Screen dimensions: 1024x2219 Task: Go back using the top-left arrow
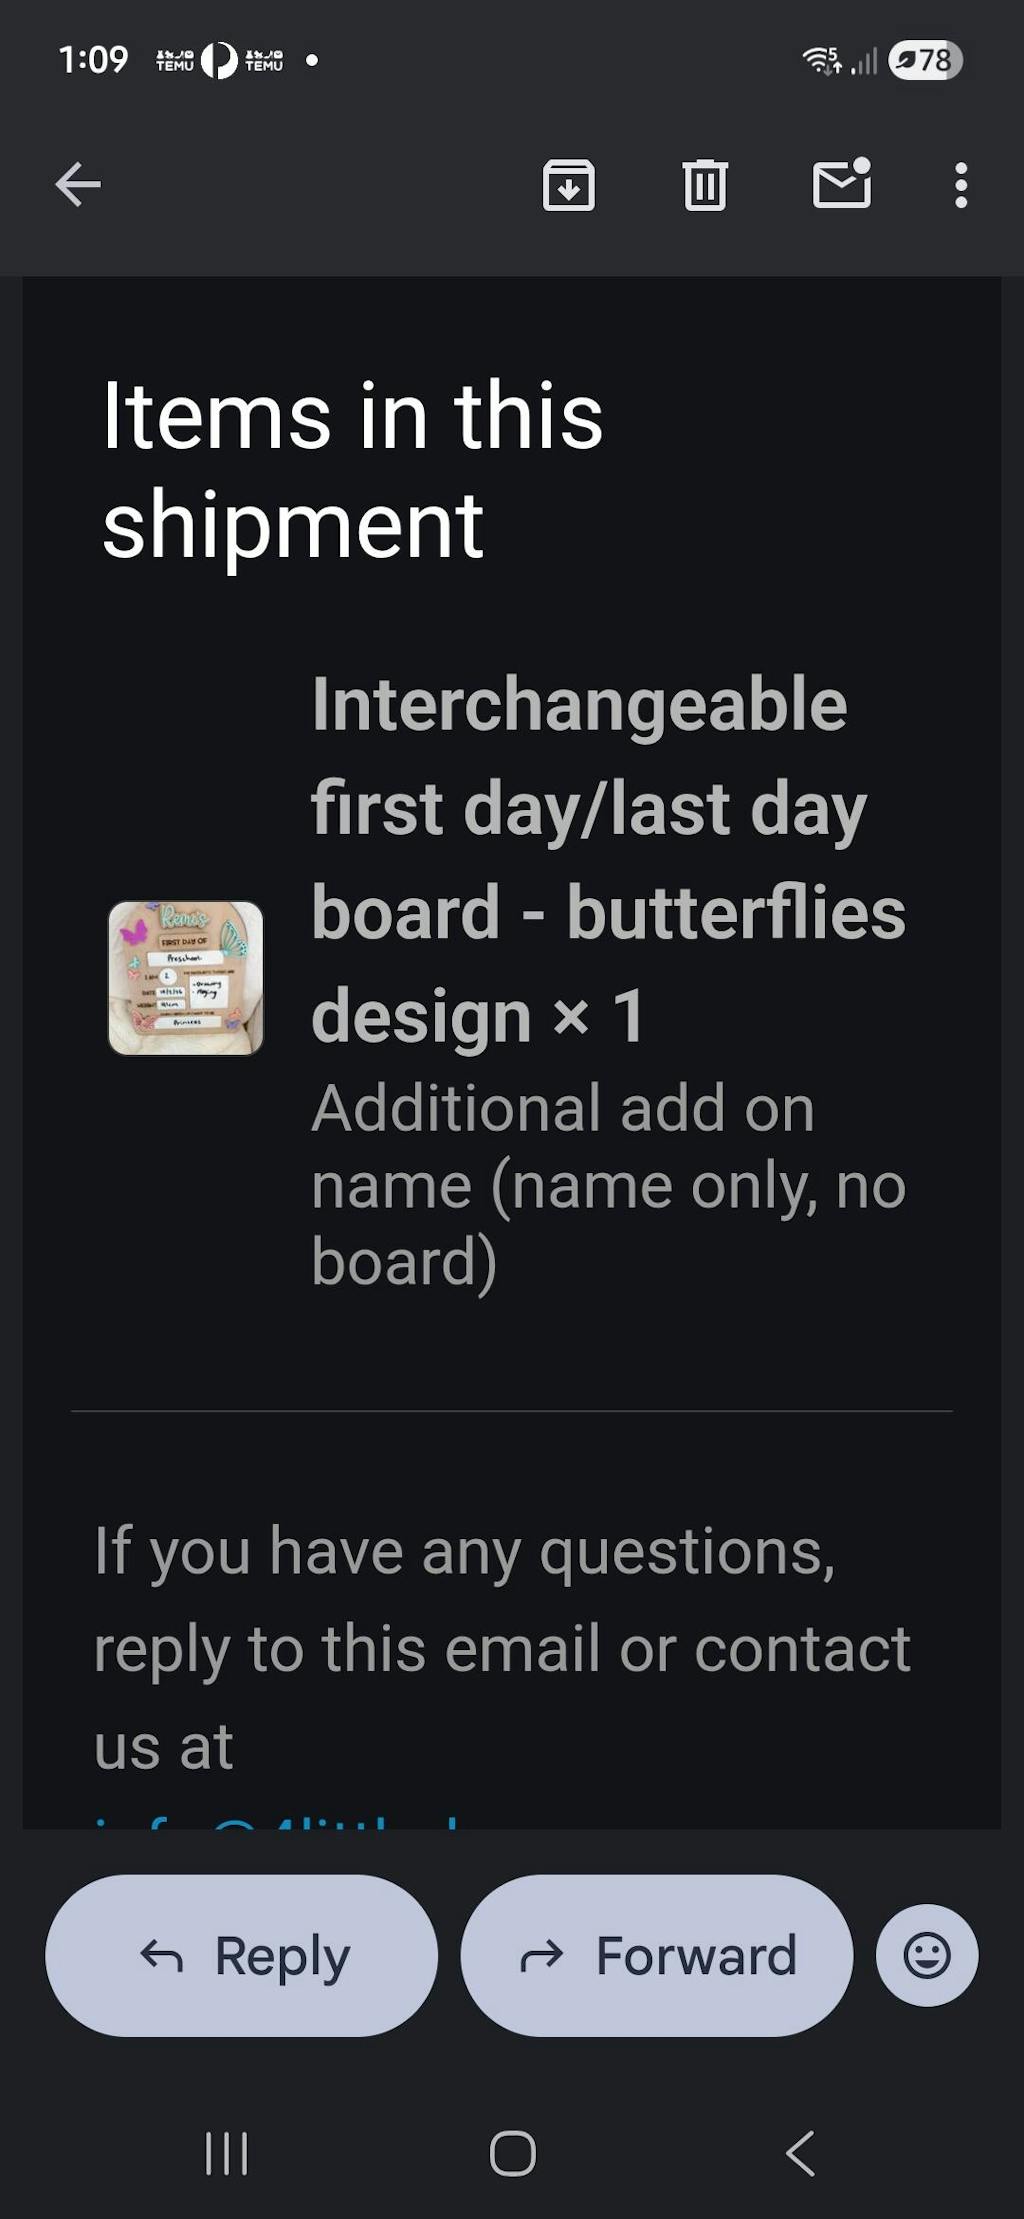tap(78, 185)
